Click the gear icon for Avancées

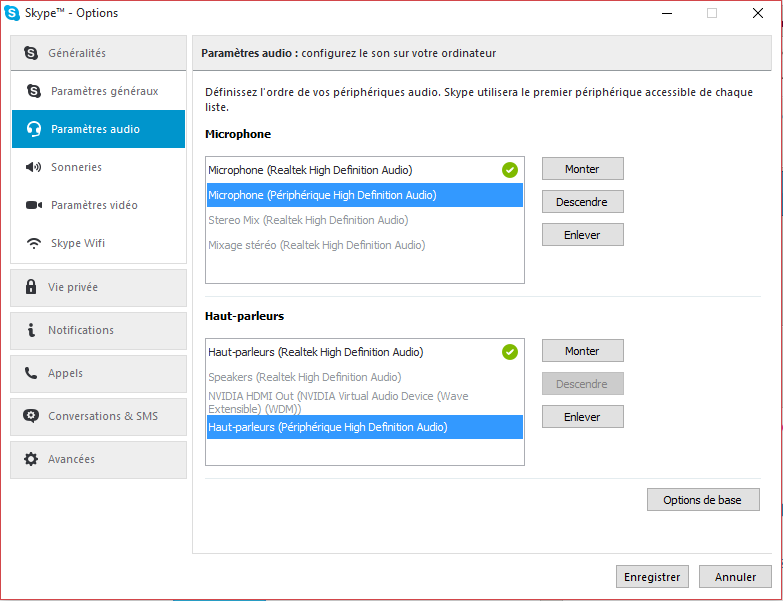click(31, 459)
